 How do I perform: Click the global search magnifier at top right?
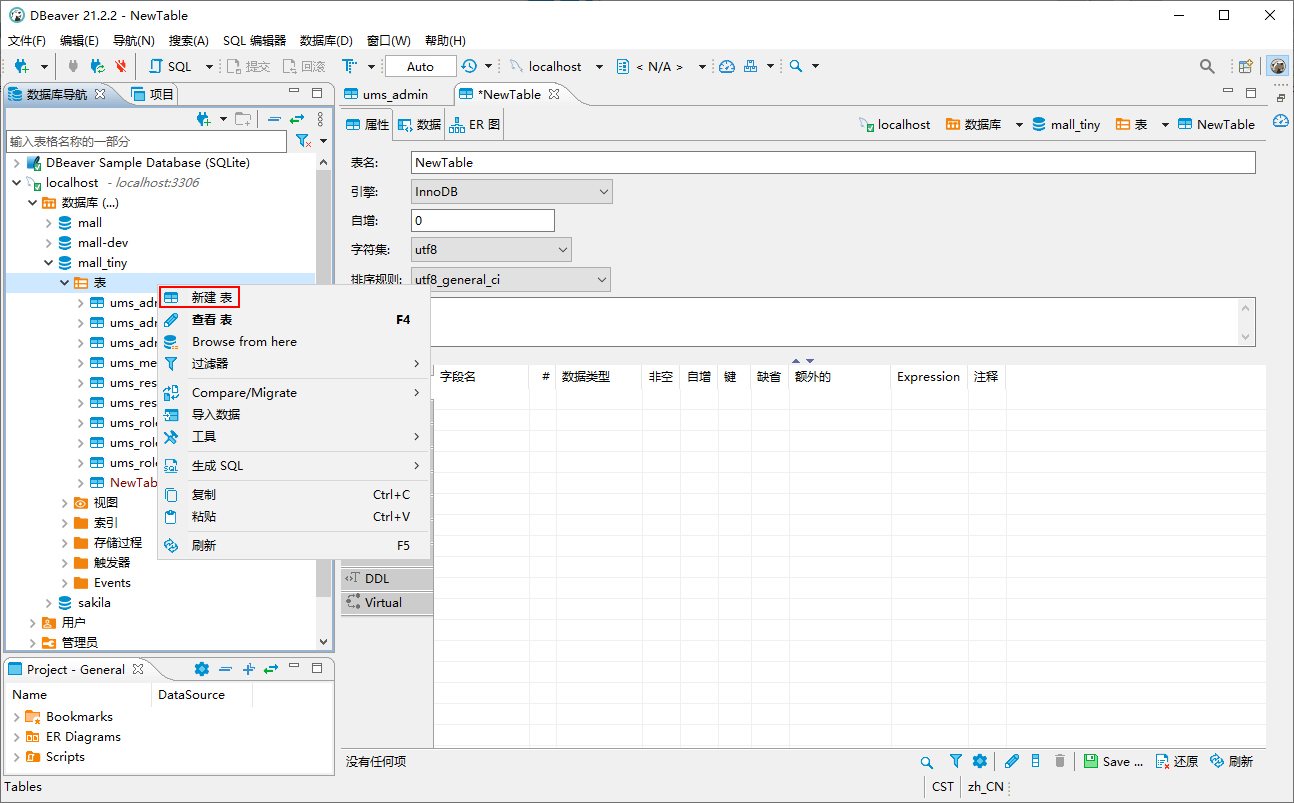pos(1208,66)
